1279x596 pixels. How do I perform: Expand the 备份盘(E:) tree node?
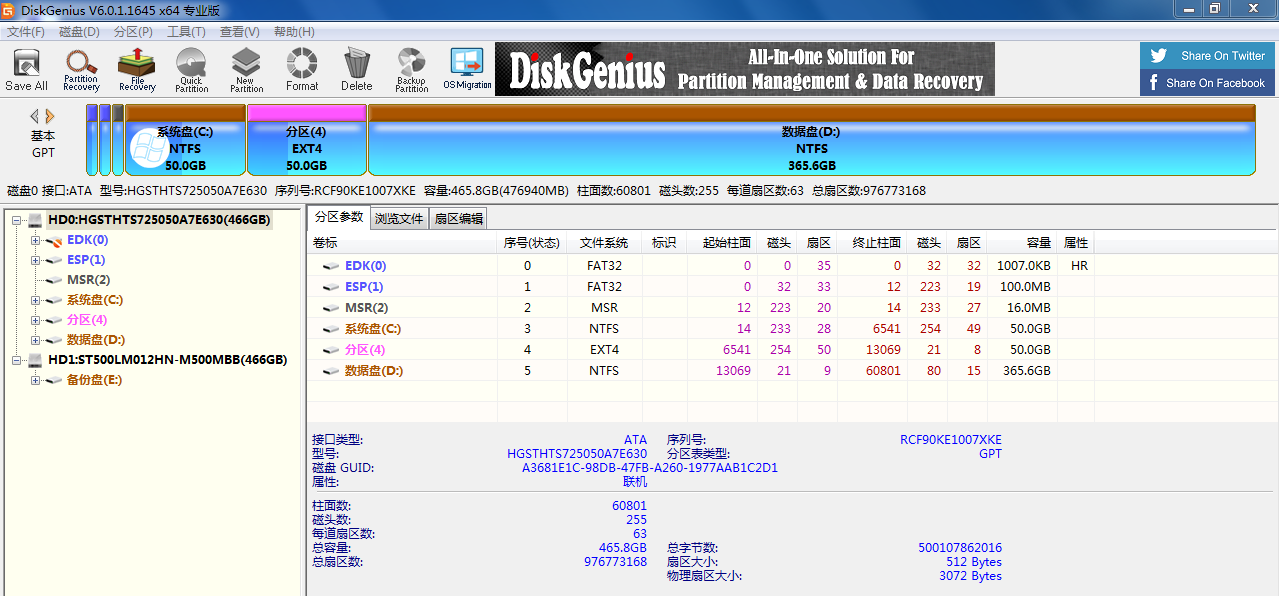click(x=35, y=380)
